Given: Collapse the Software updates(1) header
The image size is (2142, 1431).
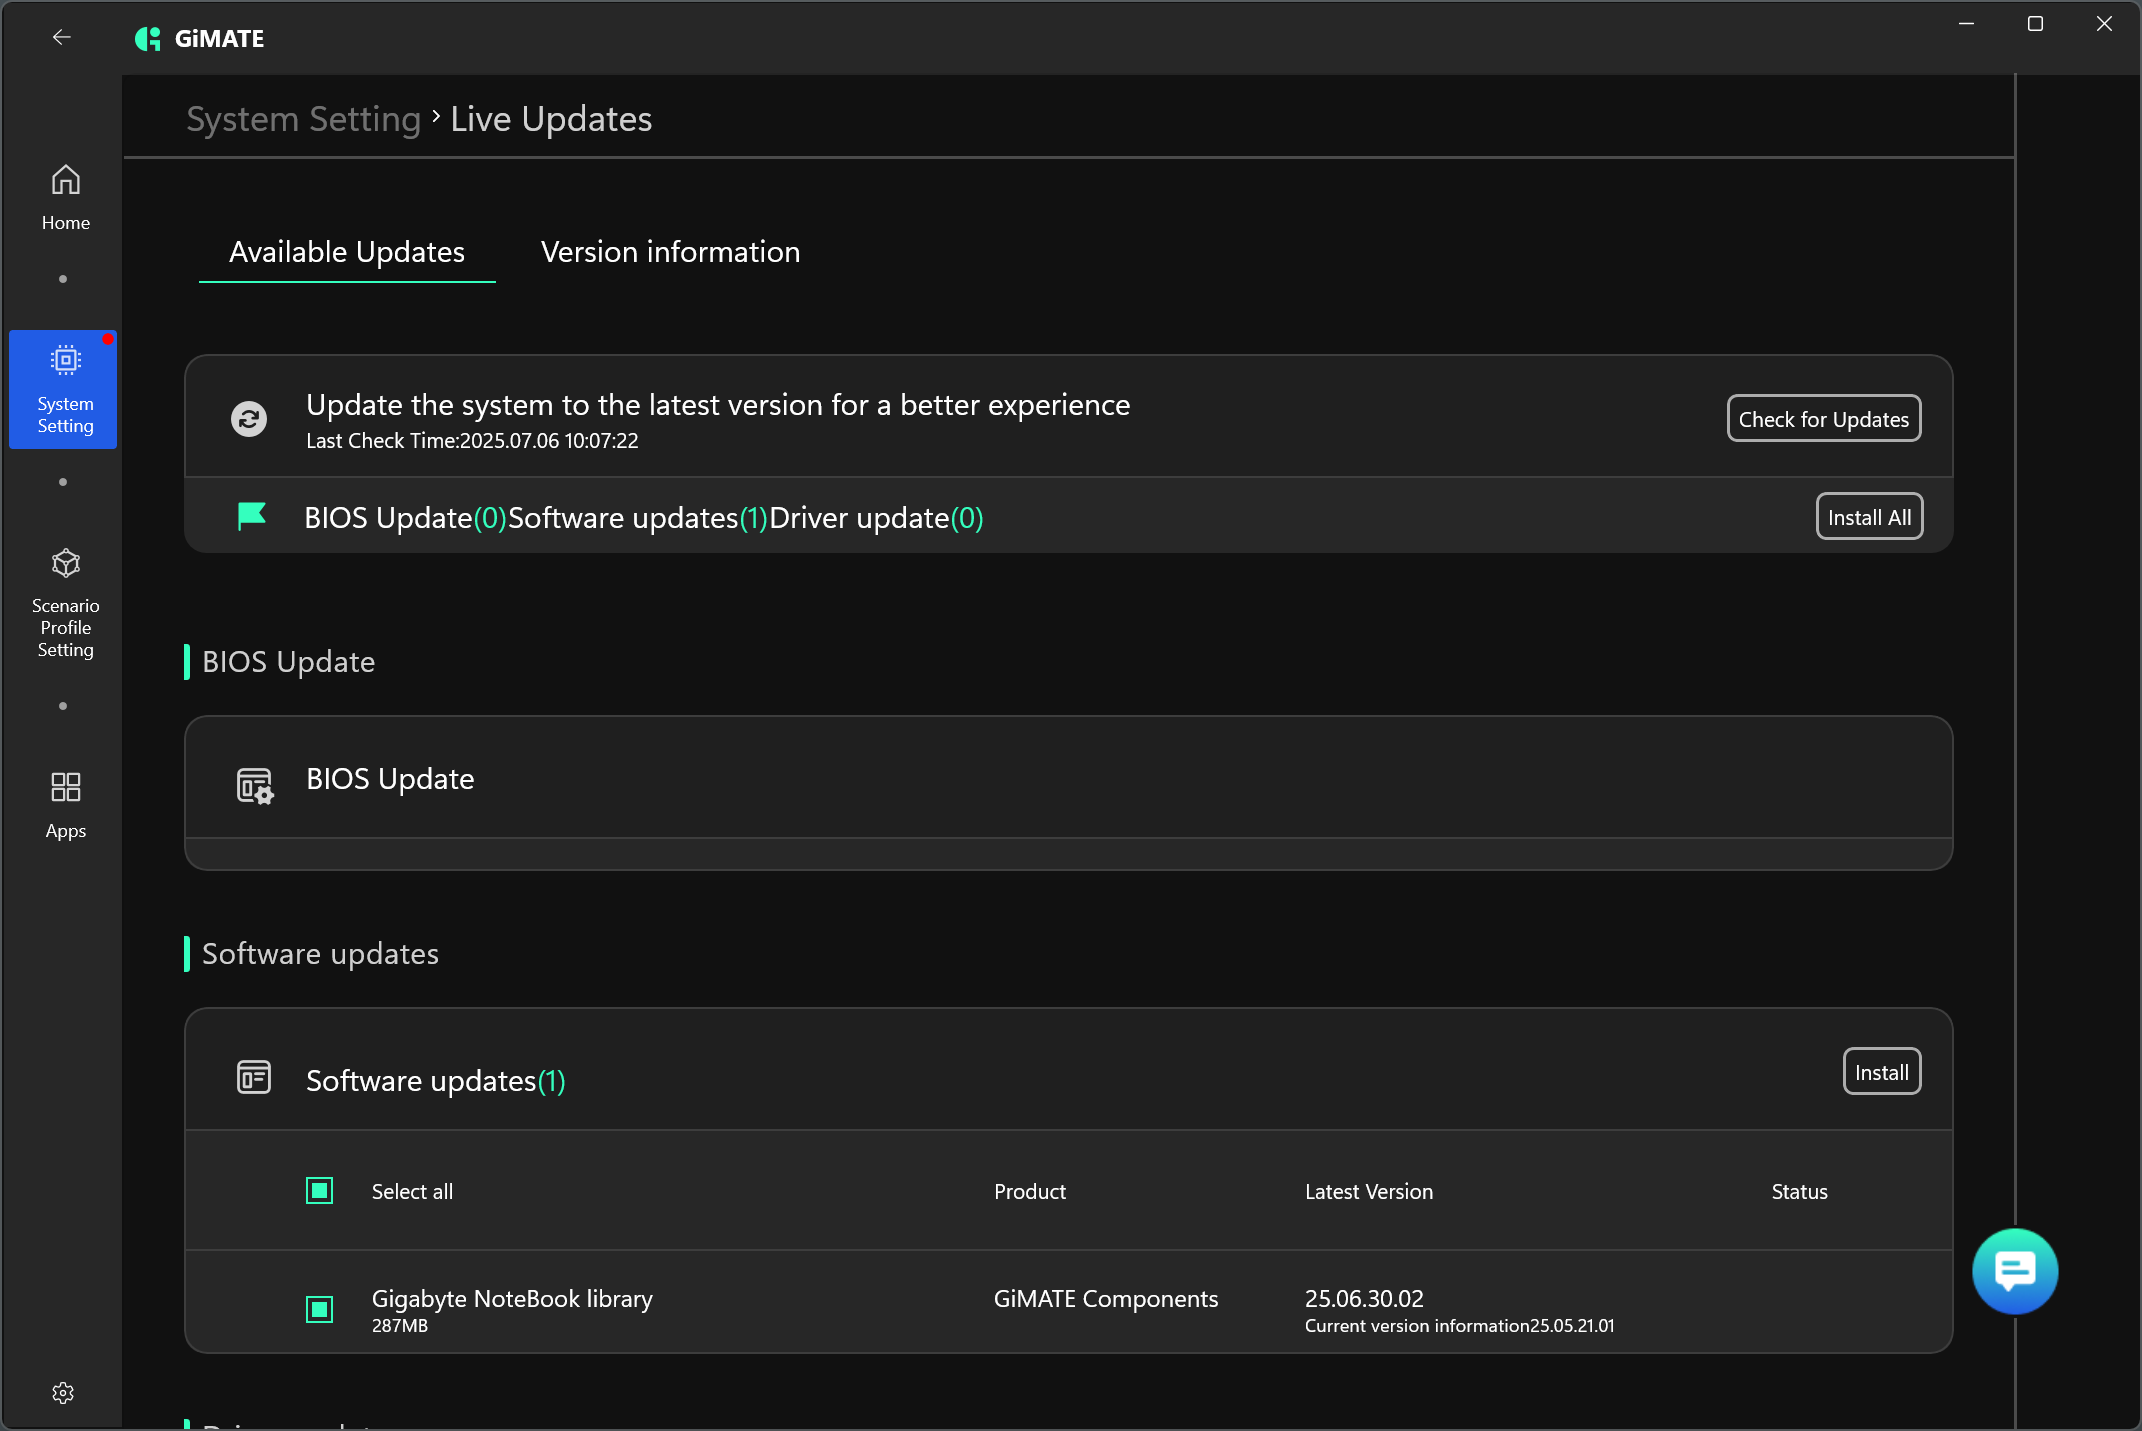Looking at the screenshot, I should pos(436,1080).
